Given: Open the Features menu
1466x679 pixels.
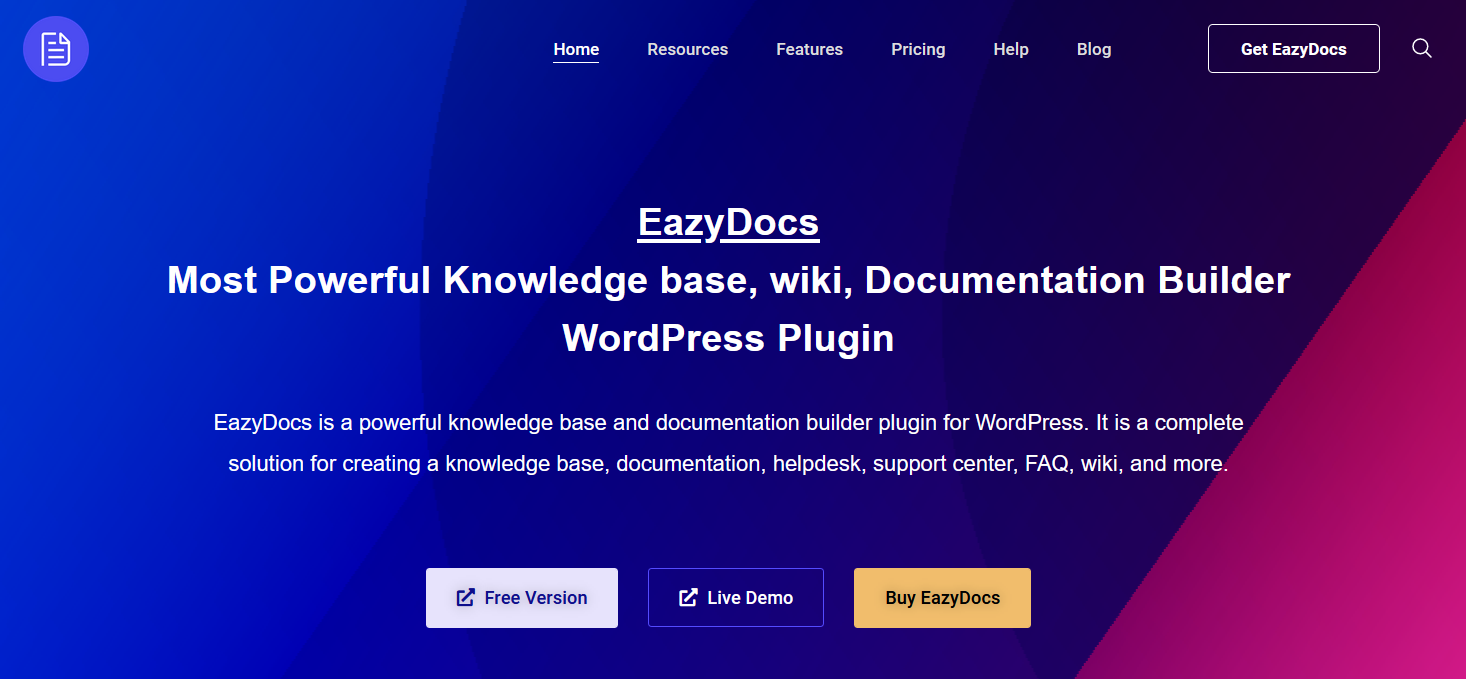Looking at the screenshot, I should 809,49.
